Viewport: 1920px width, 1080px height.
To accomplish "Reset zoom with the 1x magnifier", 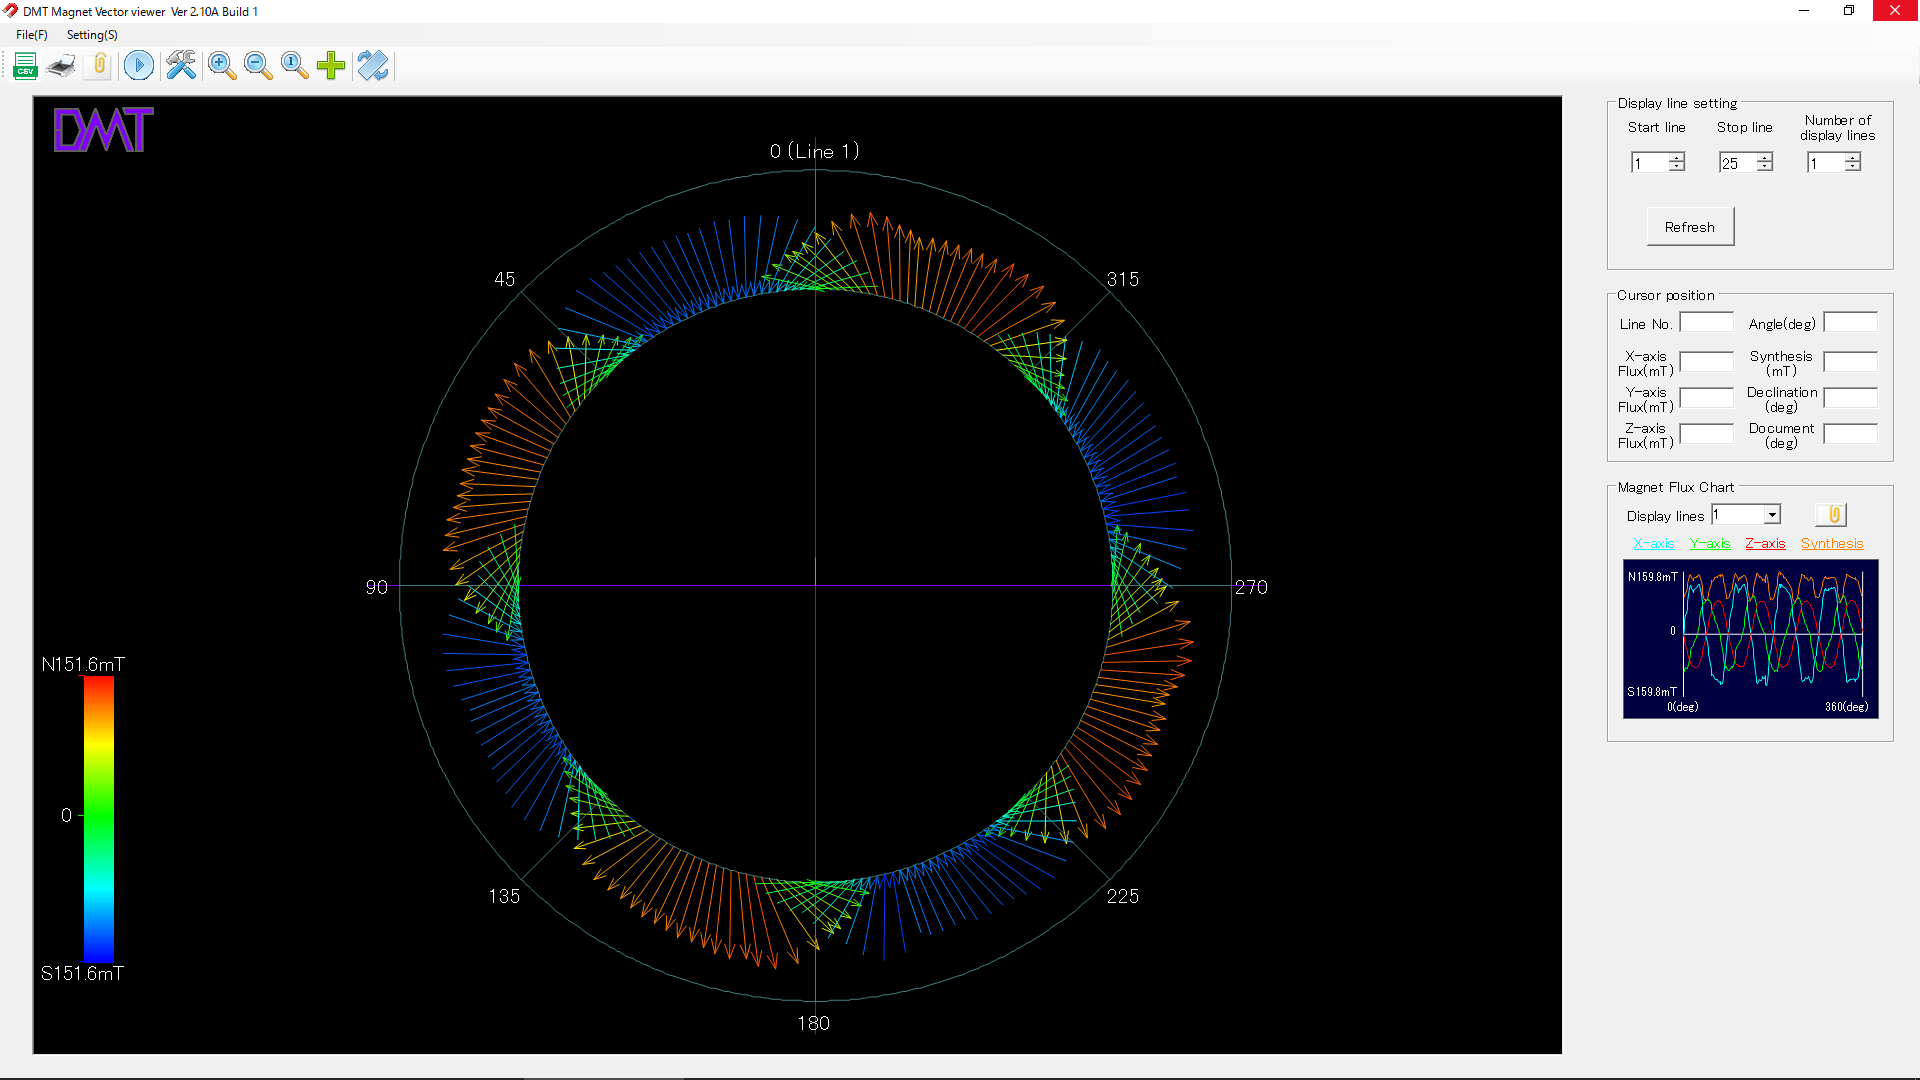I will pos(294,66).
